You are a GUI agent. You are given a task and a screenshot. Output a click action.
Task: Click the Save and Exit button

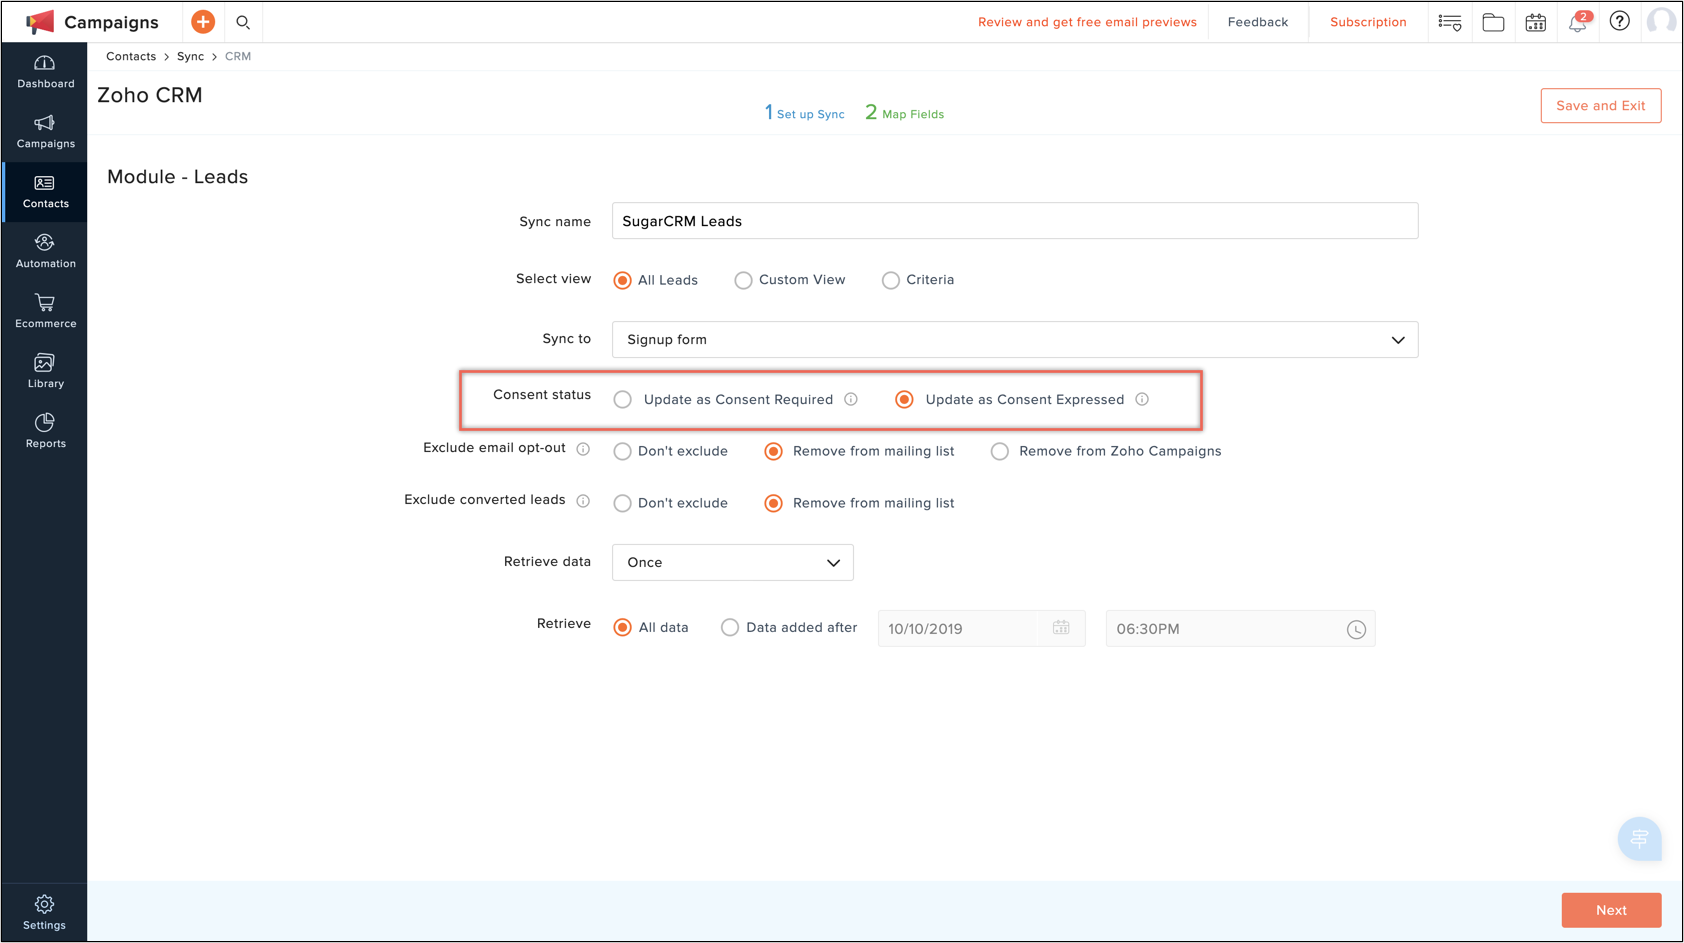1601,106
